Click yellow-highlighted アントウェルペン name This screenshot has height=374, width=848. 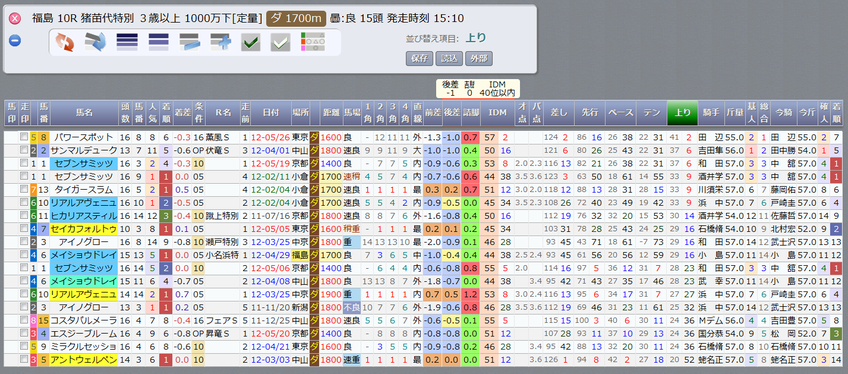pyautogui.click(x=84, y=360)
